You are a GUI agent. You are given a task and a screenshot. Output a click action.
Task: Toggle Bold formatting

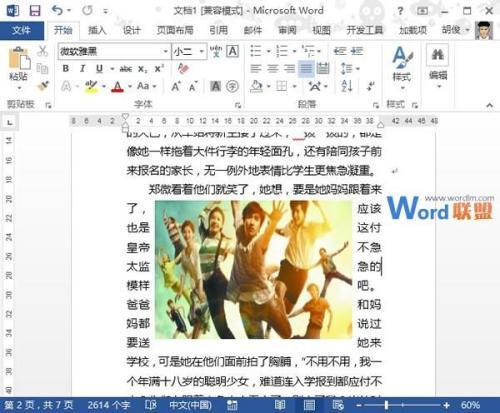click(x=66, y=69)
